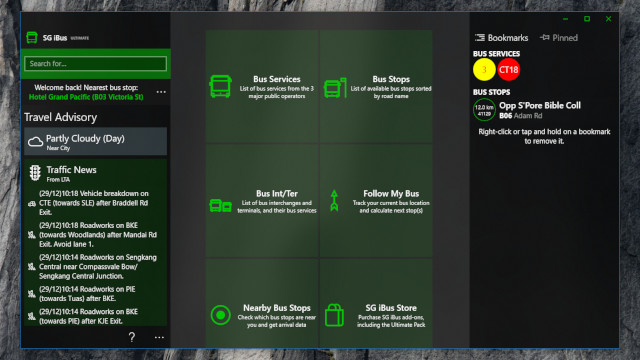Open Hotel Grand Pacific nearest bus stop link
Screen dimensions: 640x360
pyautogui.click(x=86, y=97)
